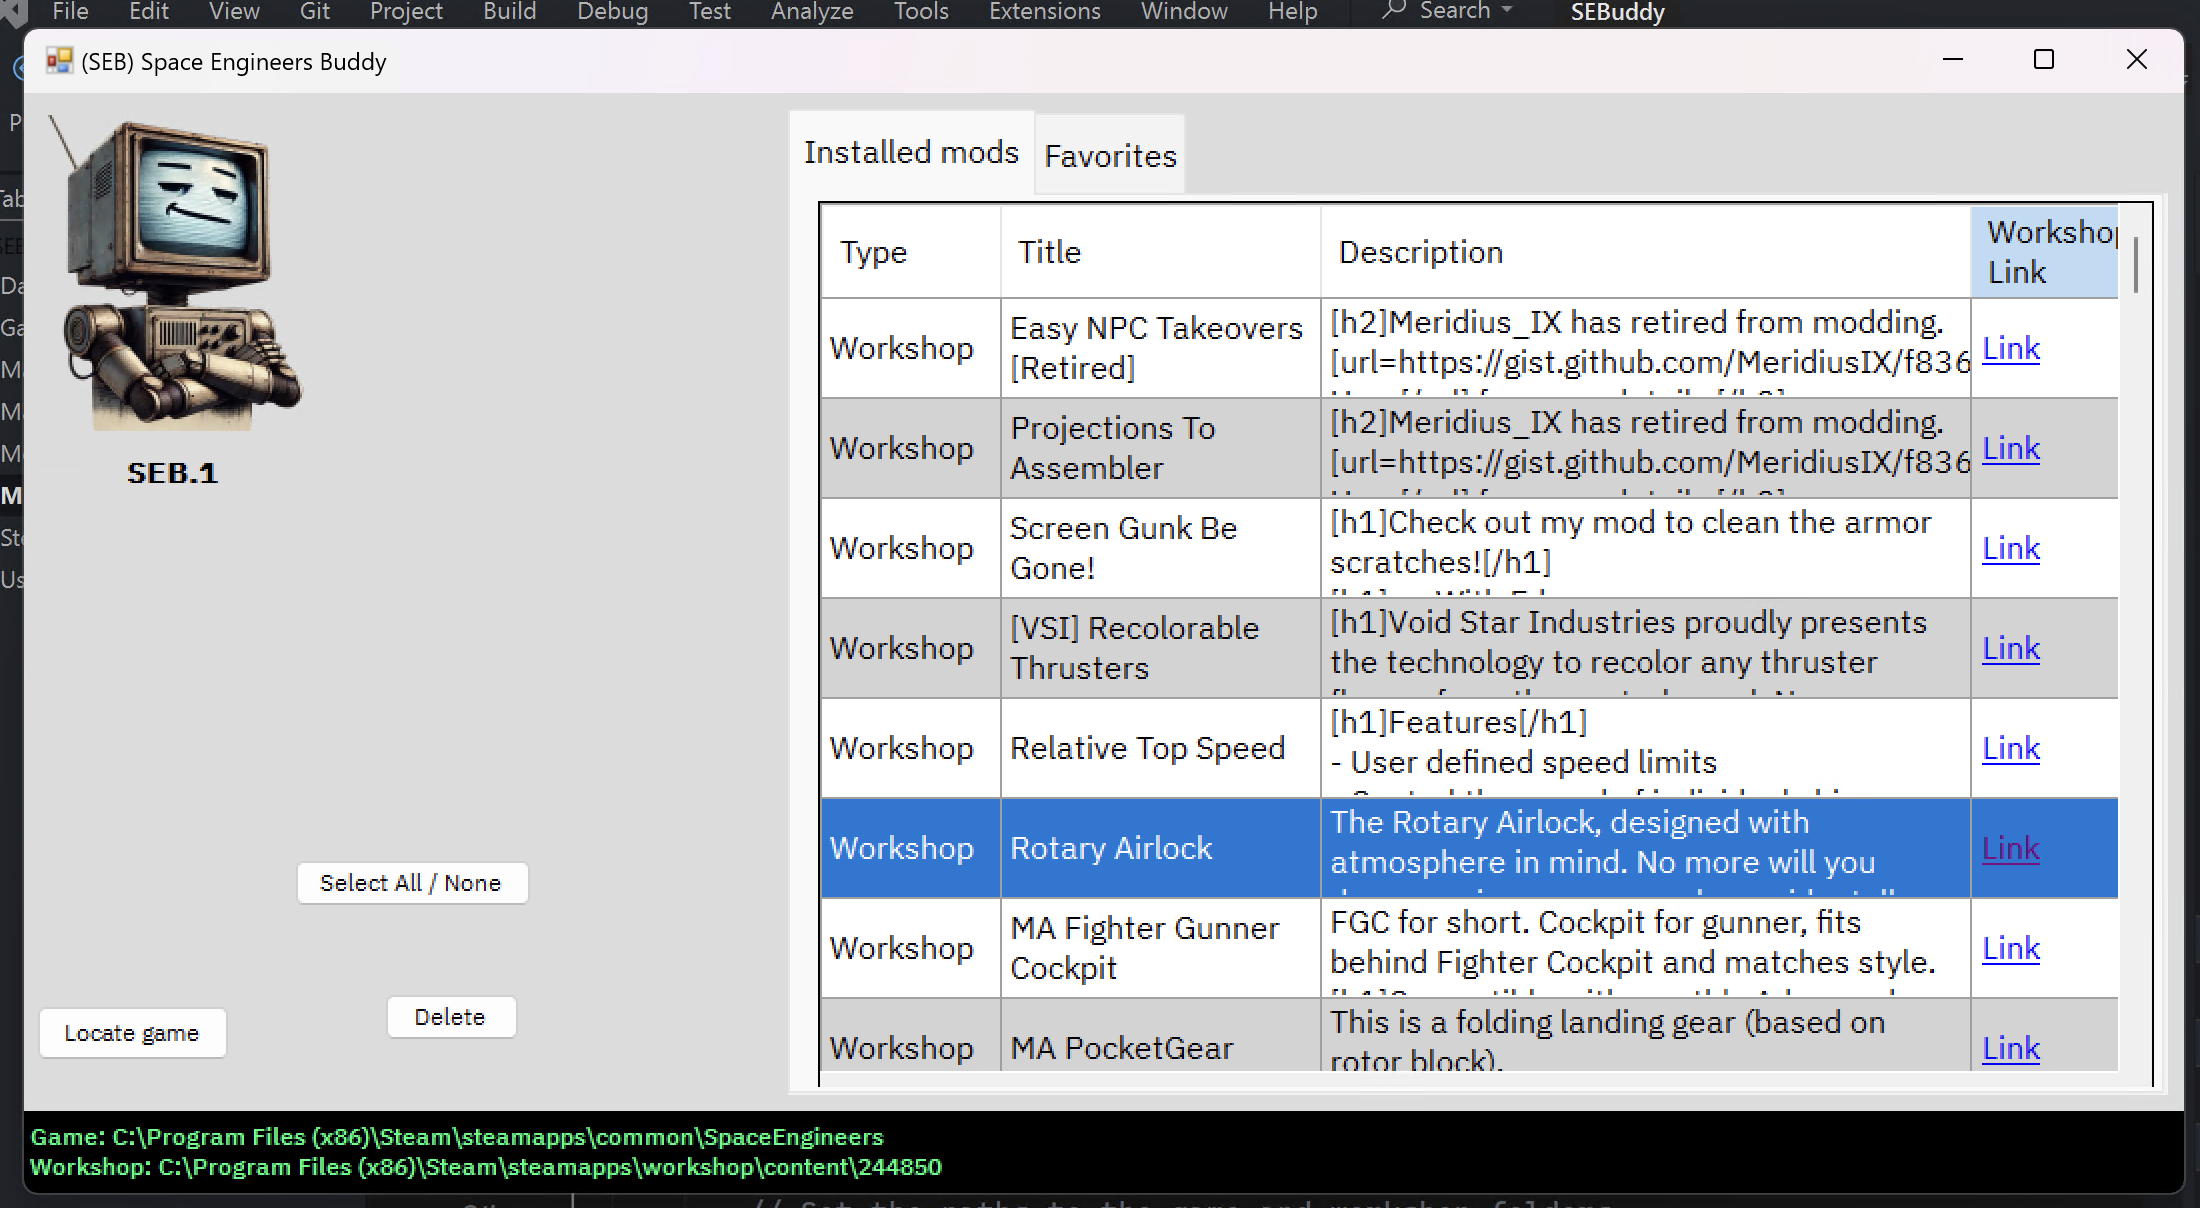
Task: Click the Search magnifier icon in menu bar
Action: [1394, 11]
